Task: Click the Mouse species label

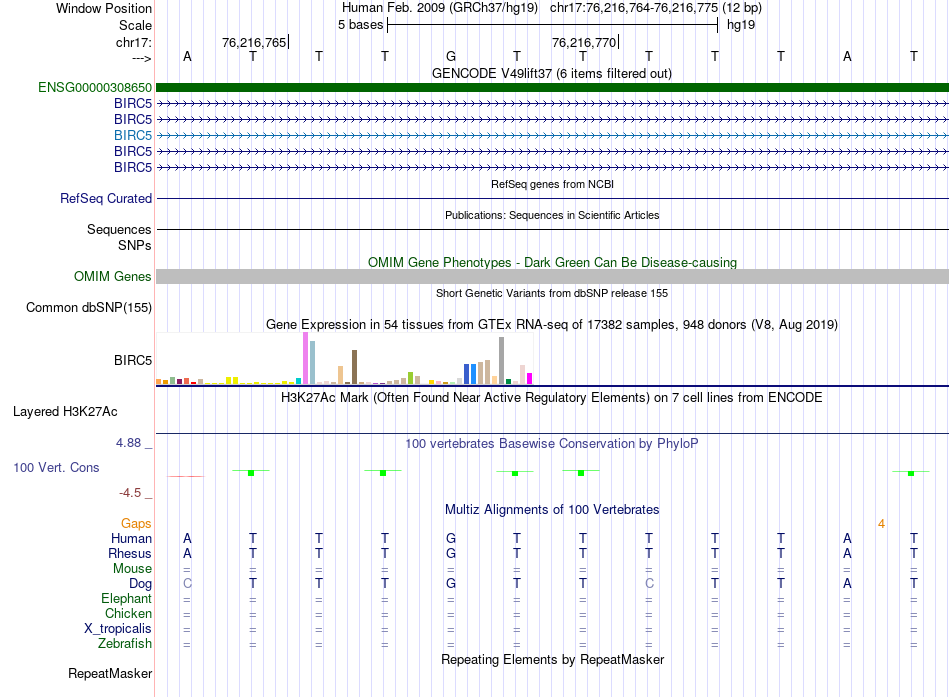Action: pos(133,569)
